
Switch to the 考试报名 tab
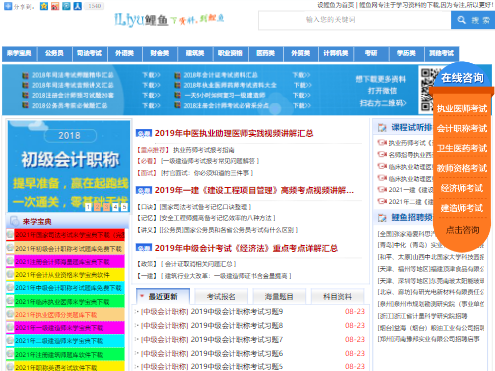coord(221,296)
